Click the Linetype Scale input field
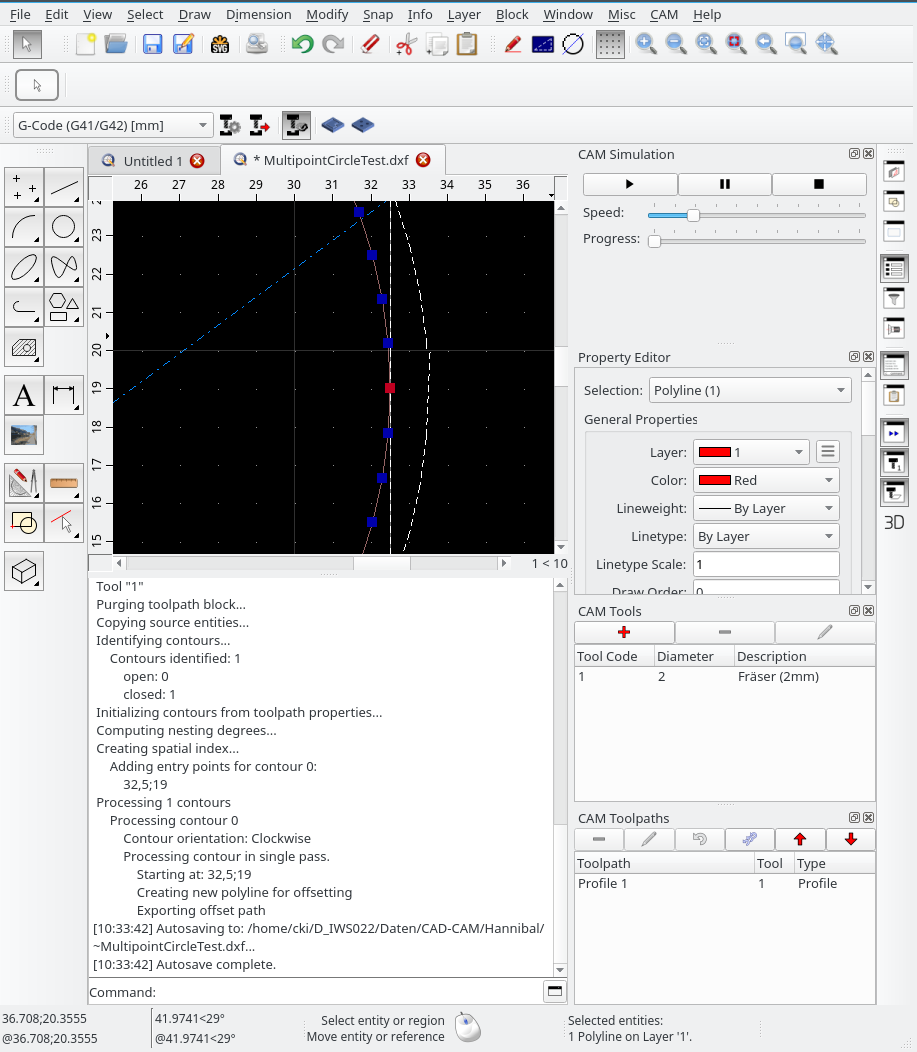The height and width of the screenshot is (1052, 917). pyautogui.click(x=765, y=564)
